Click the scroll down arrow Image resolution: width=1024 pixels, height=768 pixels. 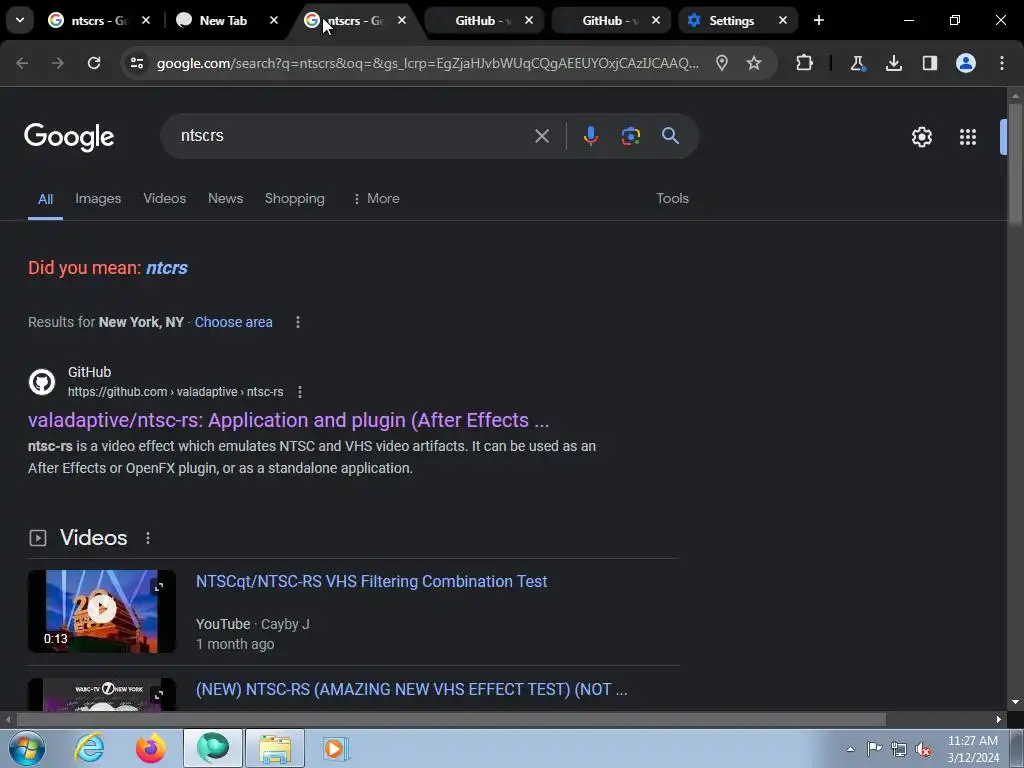[1015, 702]
